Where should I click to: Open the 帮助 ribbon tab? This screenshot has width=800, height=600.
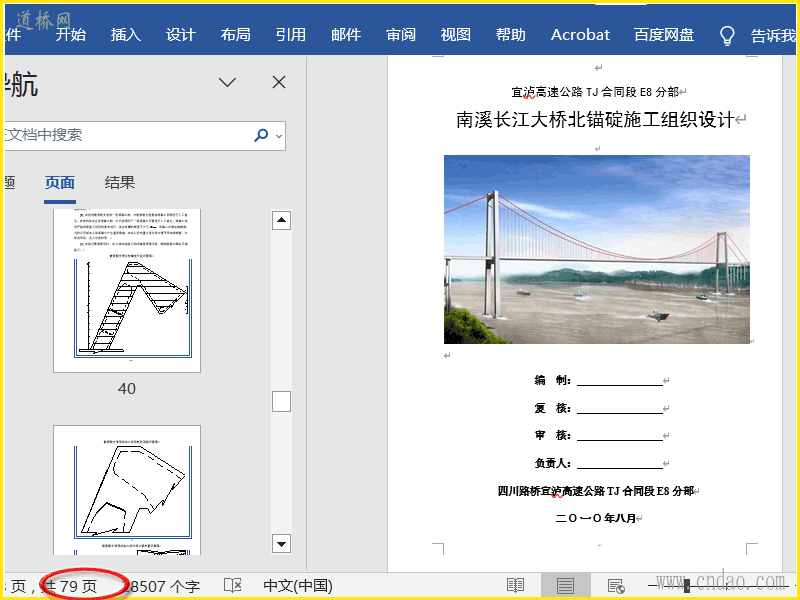click(x=511, y=35)
